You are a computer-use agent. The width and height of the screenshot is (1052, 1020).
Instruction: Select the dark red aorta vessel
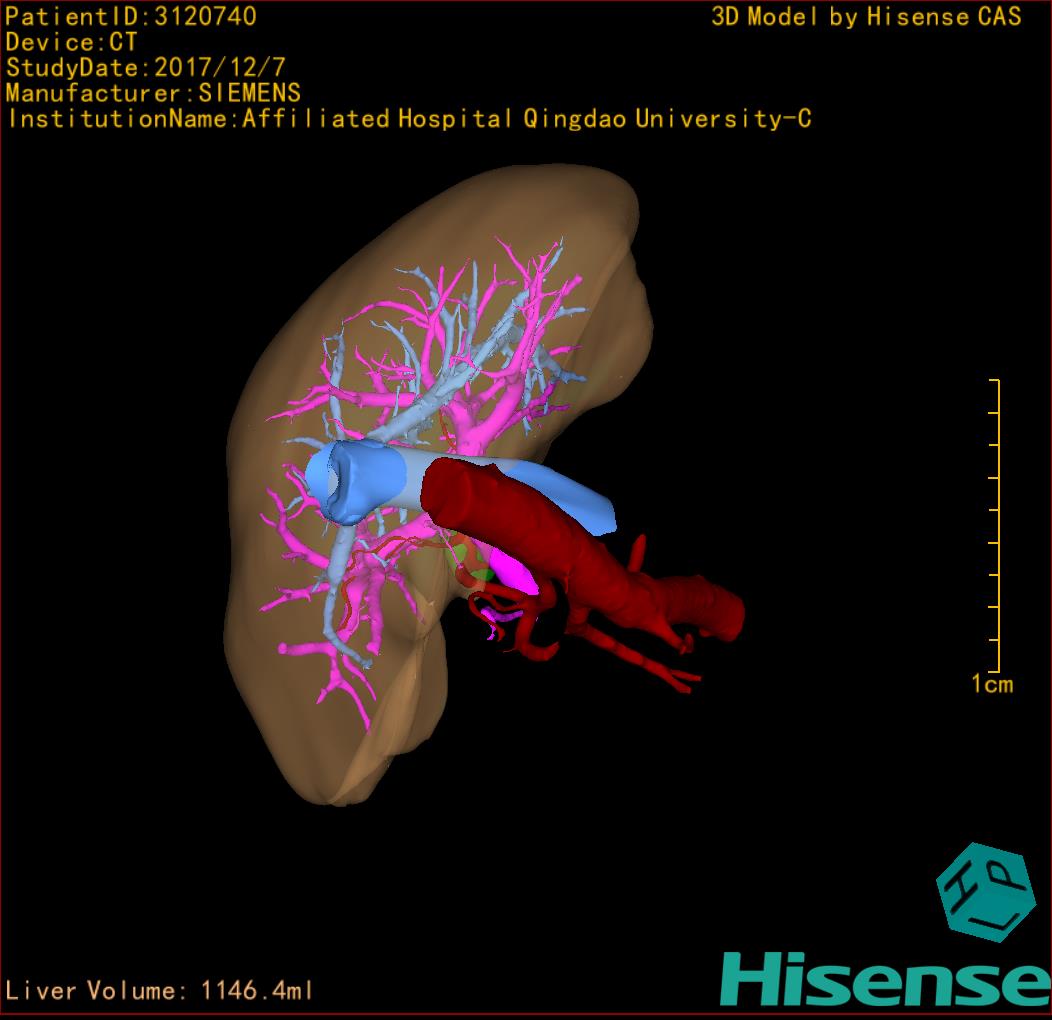560,540
